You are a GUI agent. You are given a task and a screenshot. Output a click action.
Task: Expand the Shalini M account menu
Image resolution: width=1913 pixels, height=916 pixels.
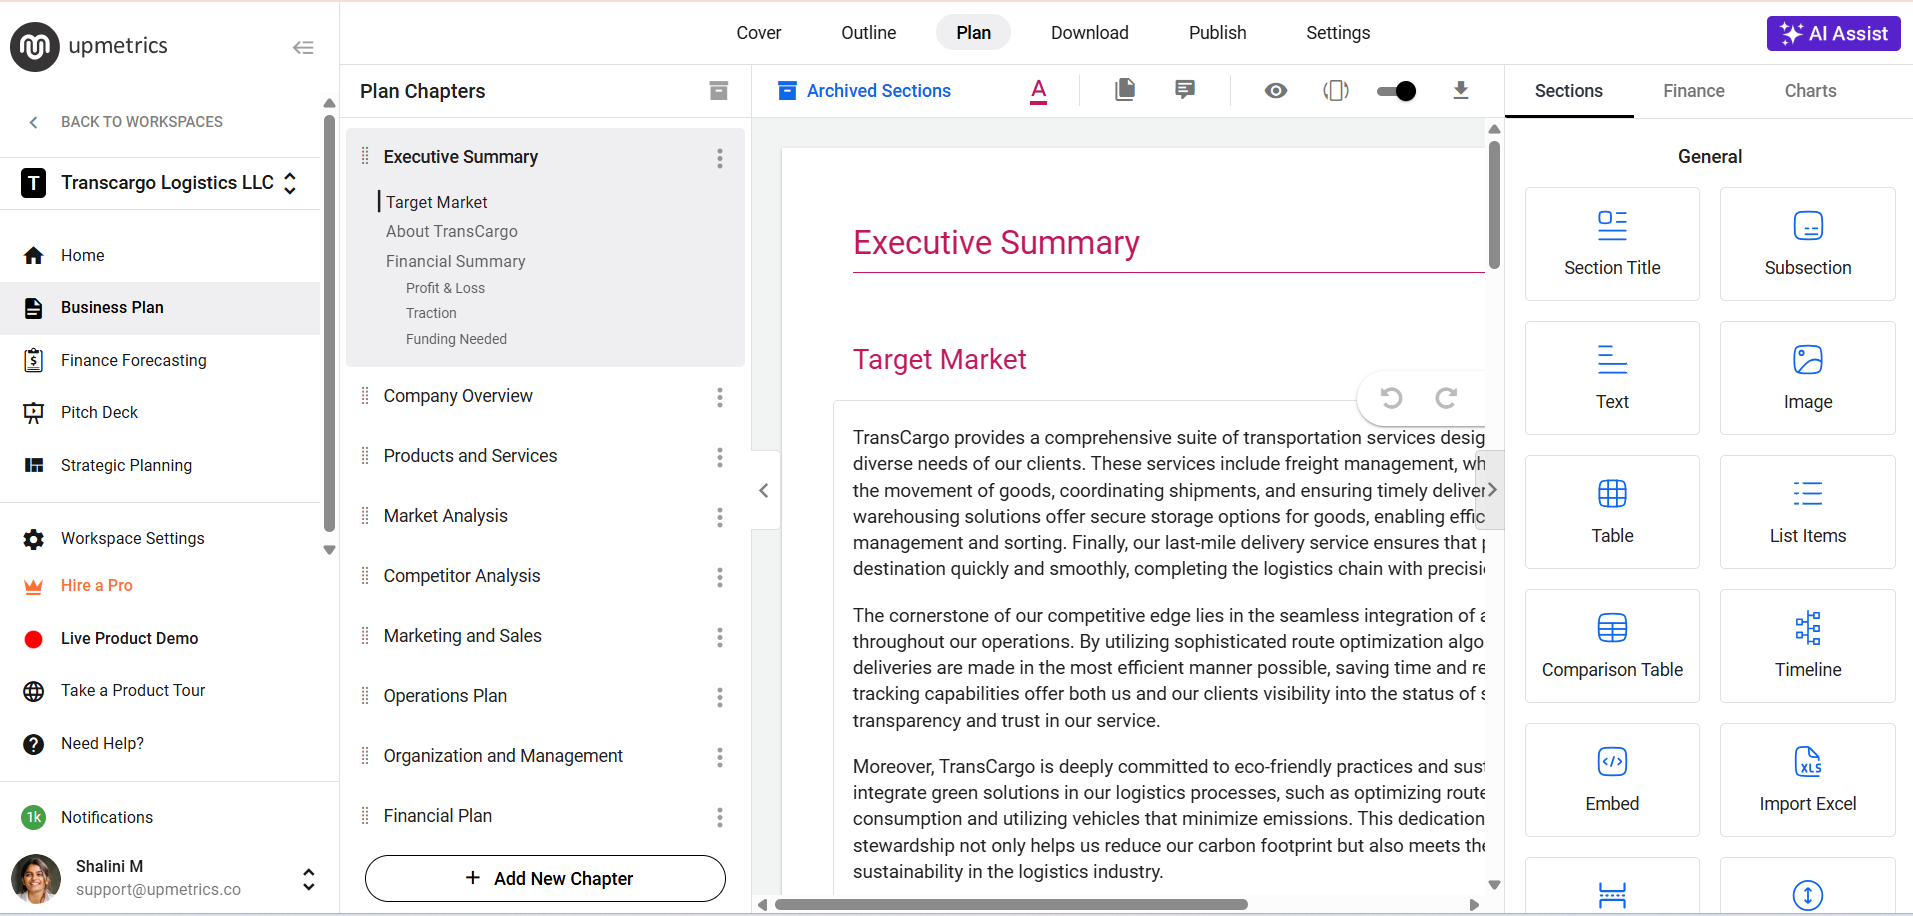[x=309, y=879]
